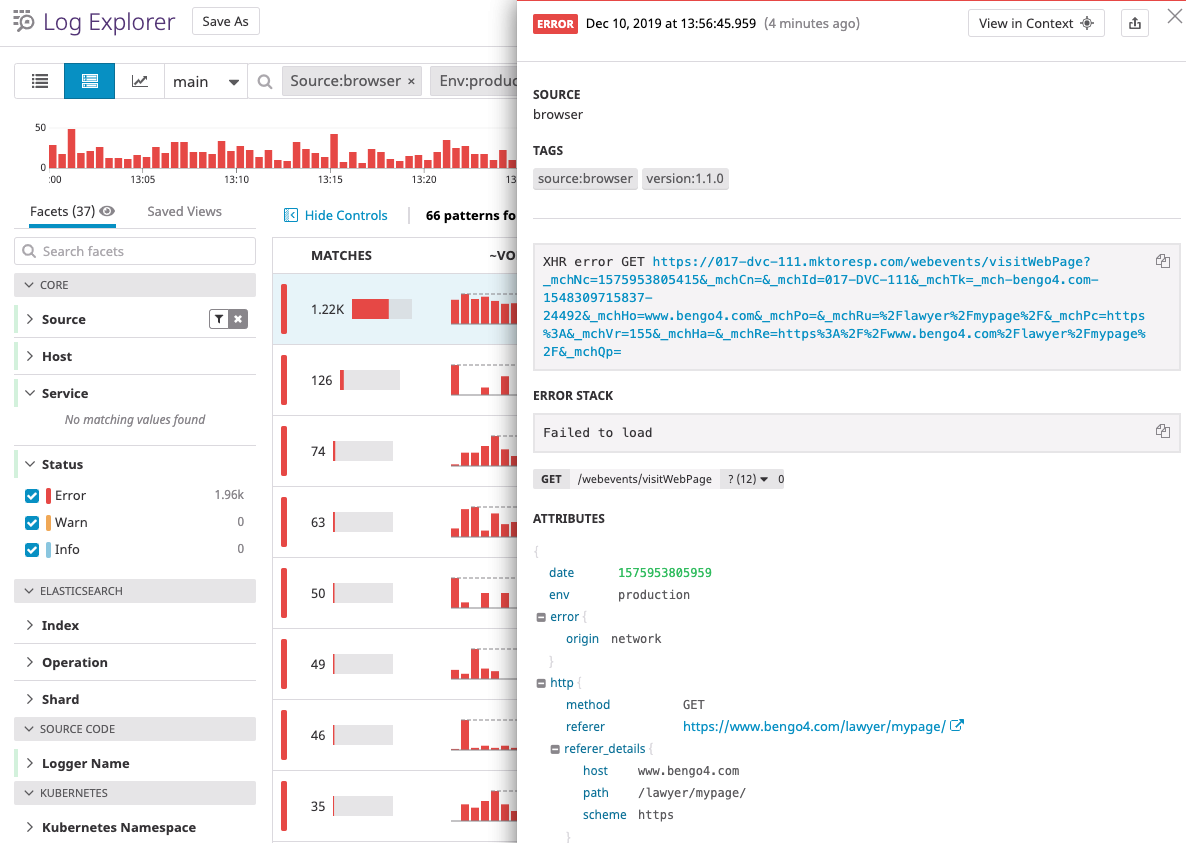Remove the Source:browser filter
1186x843 pixels.
411,82
